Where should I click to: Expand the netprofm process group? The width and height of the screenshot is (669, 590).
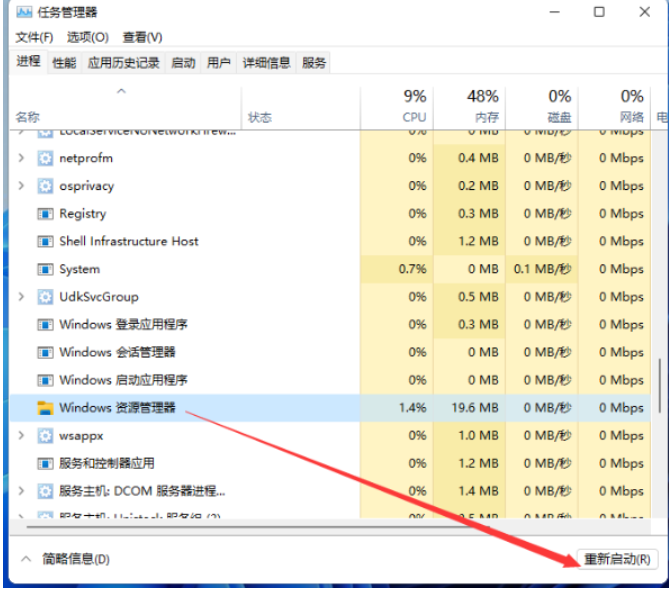click(x=22, y=158)
